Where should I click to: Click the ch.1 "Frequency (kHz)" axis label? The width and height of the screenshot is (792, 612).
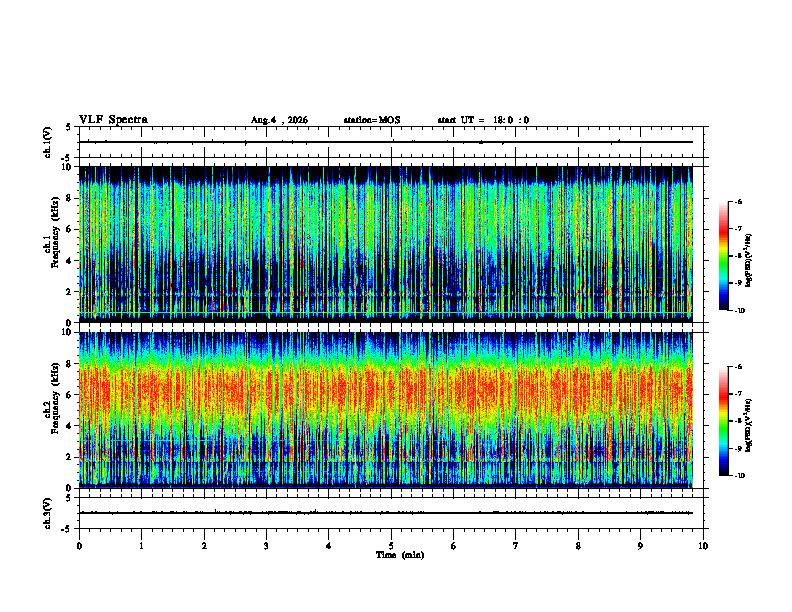(x=55, y=232)
